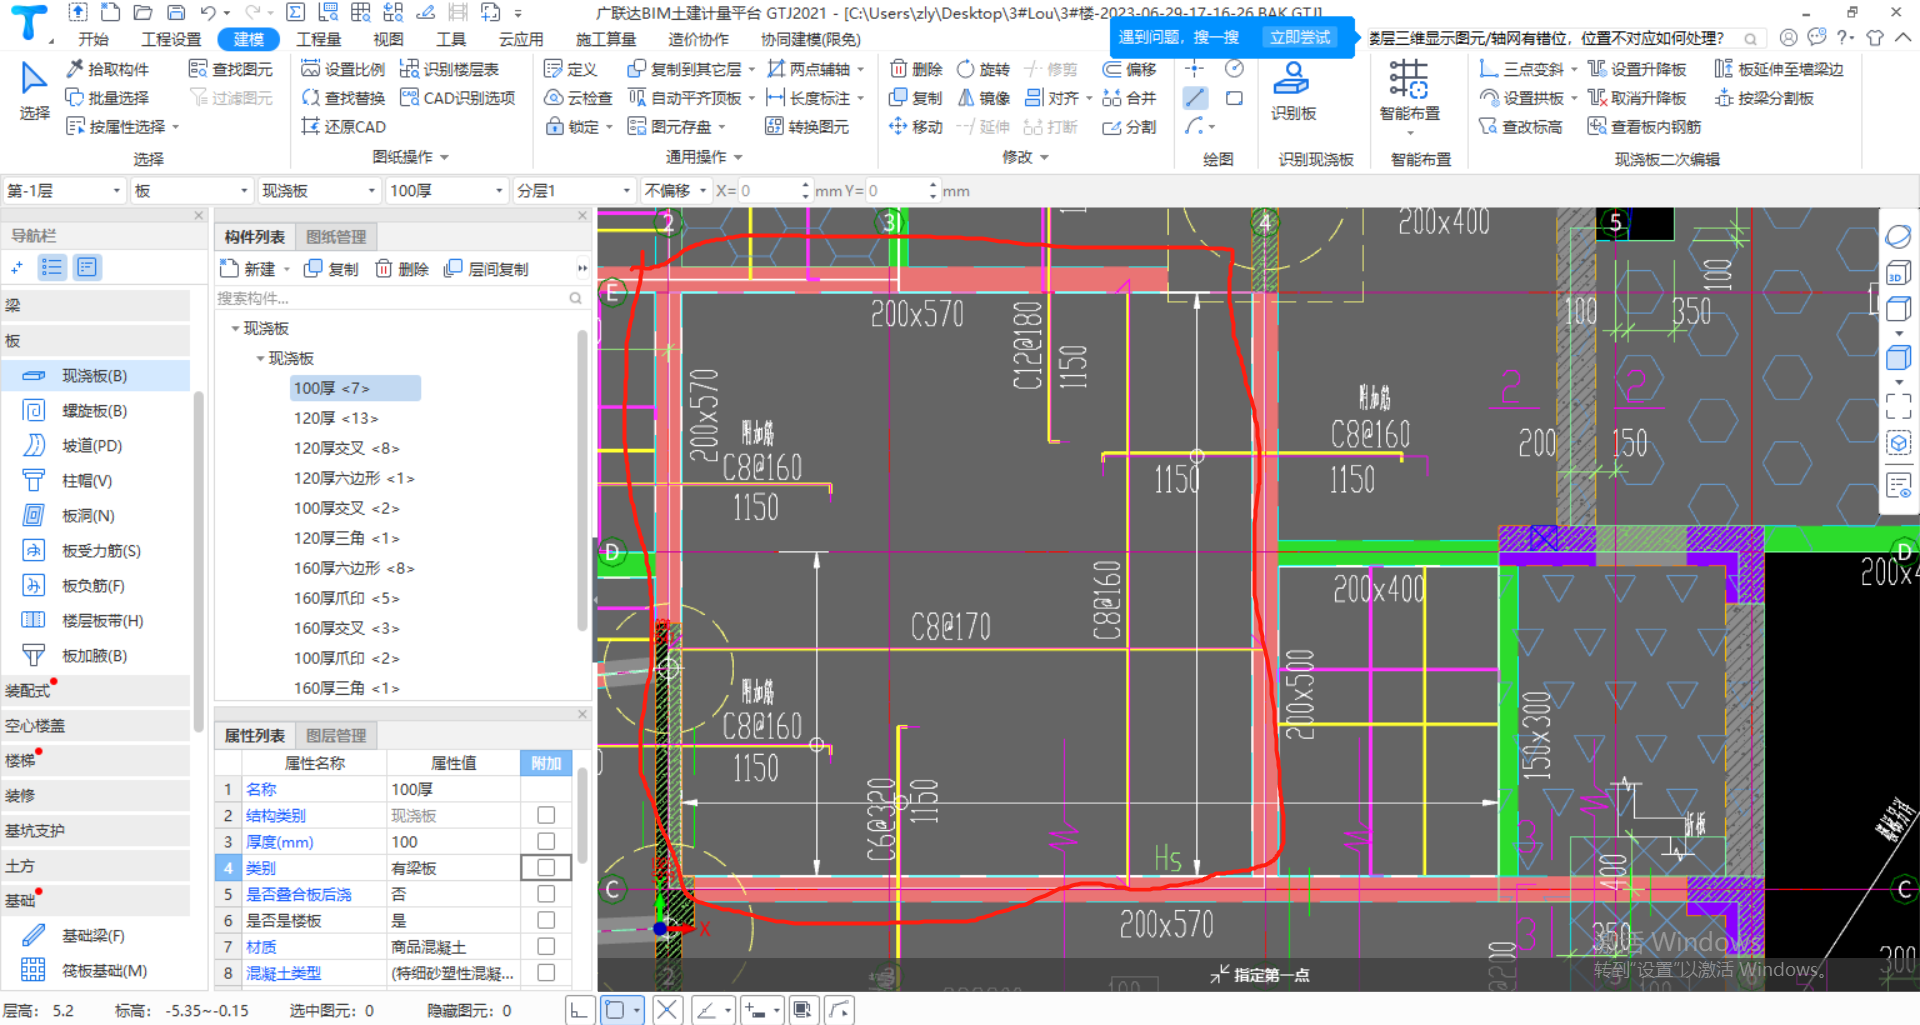This screenshot has height=1025, width=1920.
Task: Select 板受力筋(S) in navigation list
Action: tap(95, 551)
